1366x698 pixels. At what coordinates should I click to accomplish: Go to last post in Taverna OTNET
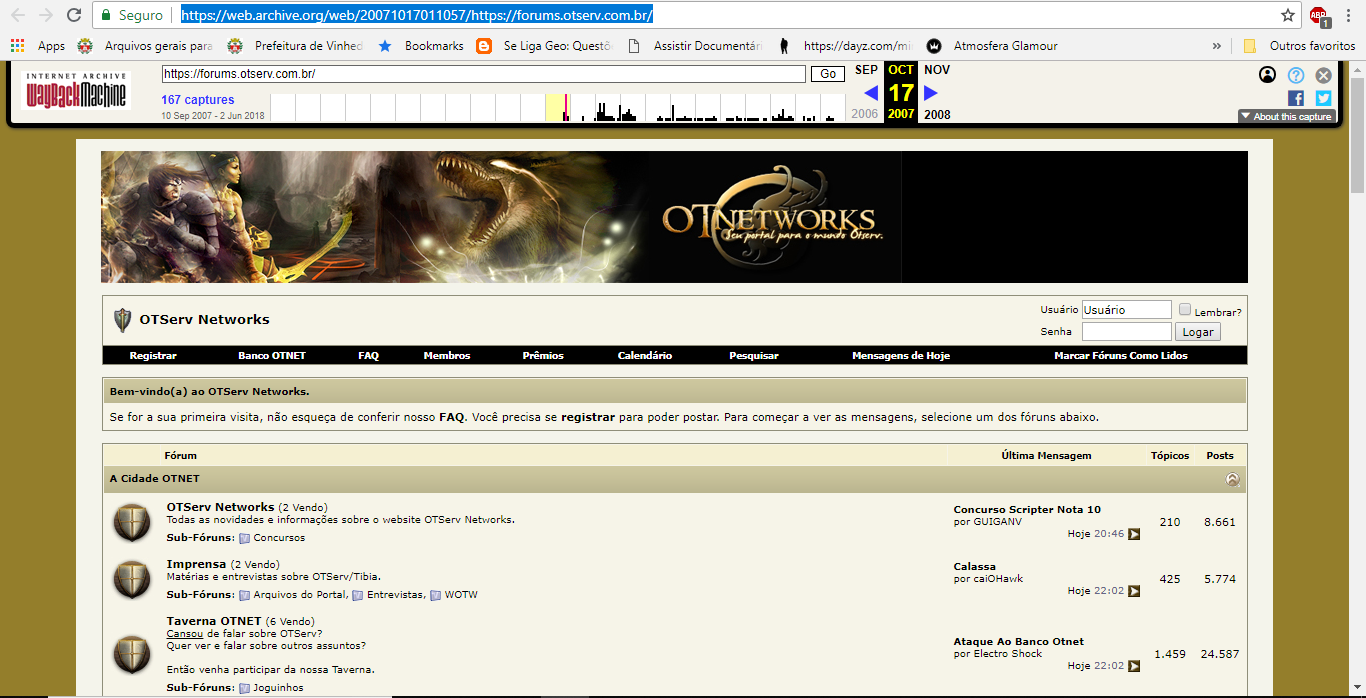[1134, 666]
